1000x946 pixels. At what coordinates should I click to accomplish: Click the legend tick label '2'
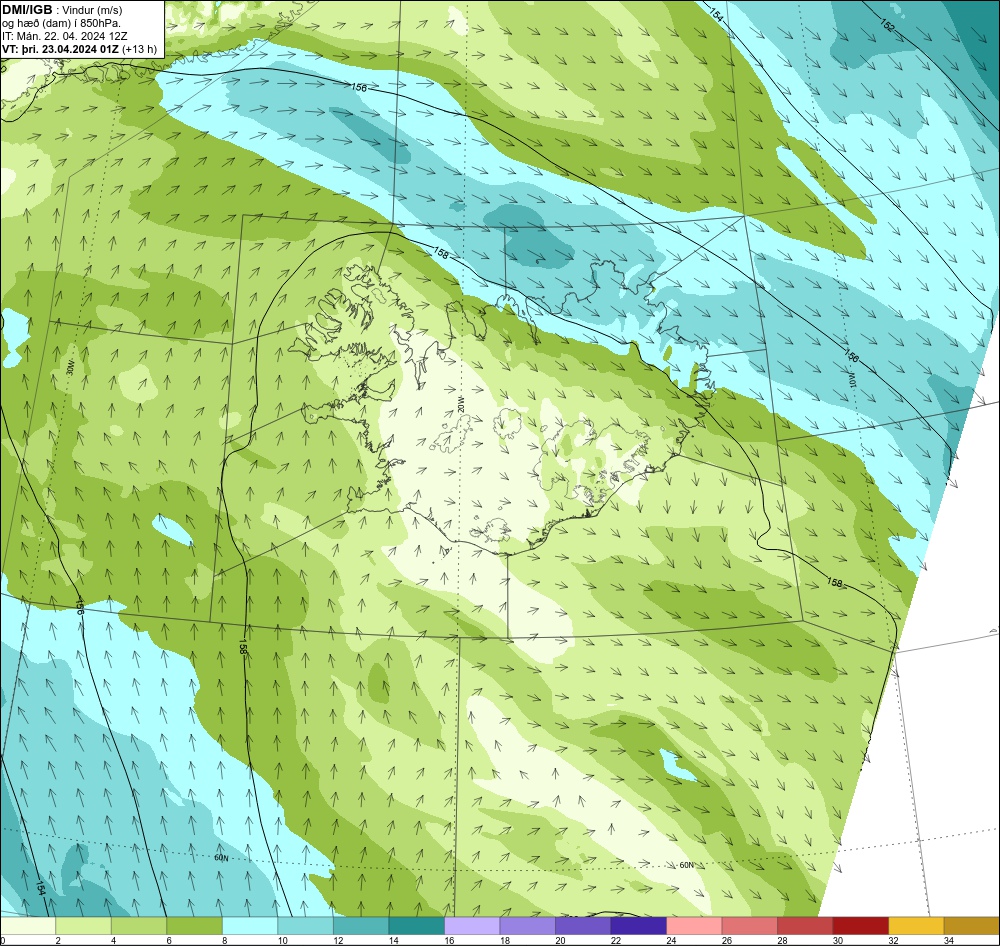pos(57,940)
